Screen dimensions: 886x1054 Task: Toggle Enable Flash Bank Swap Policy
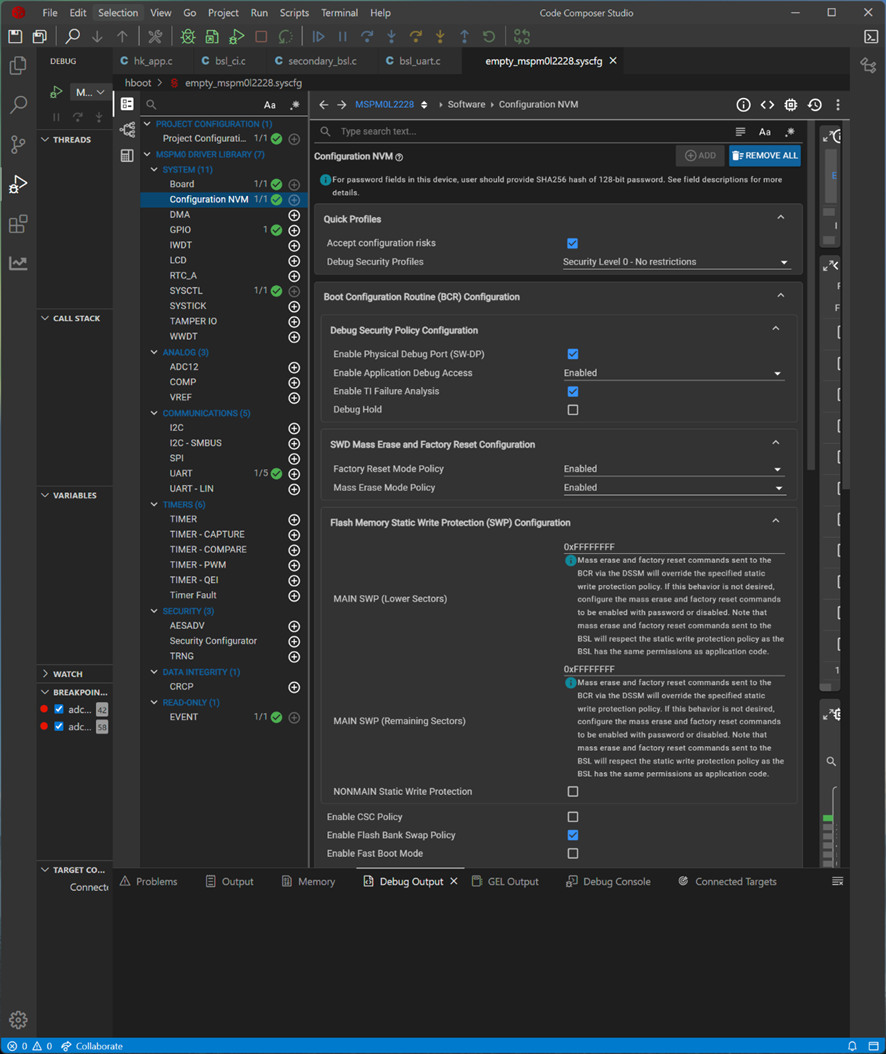(573, 835)
